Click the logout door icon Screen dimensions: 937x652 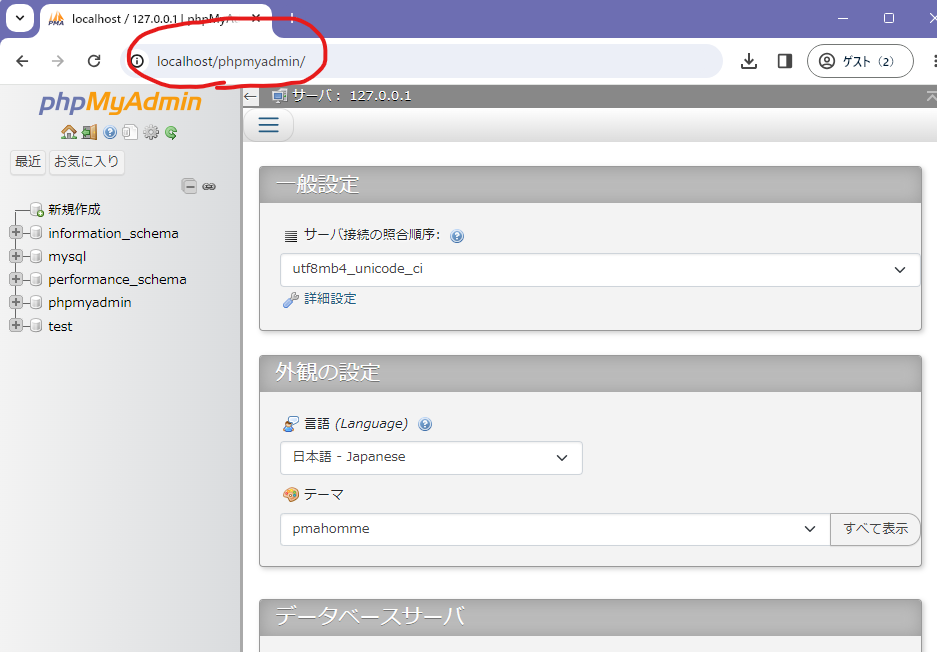tap(89, 132)
